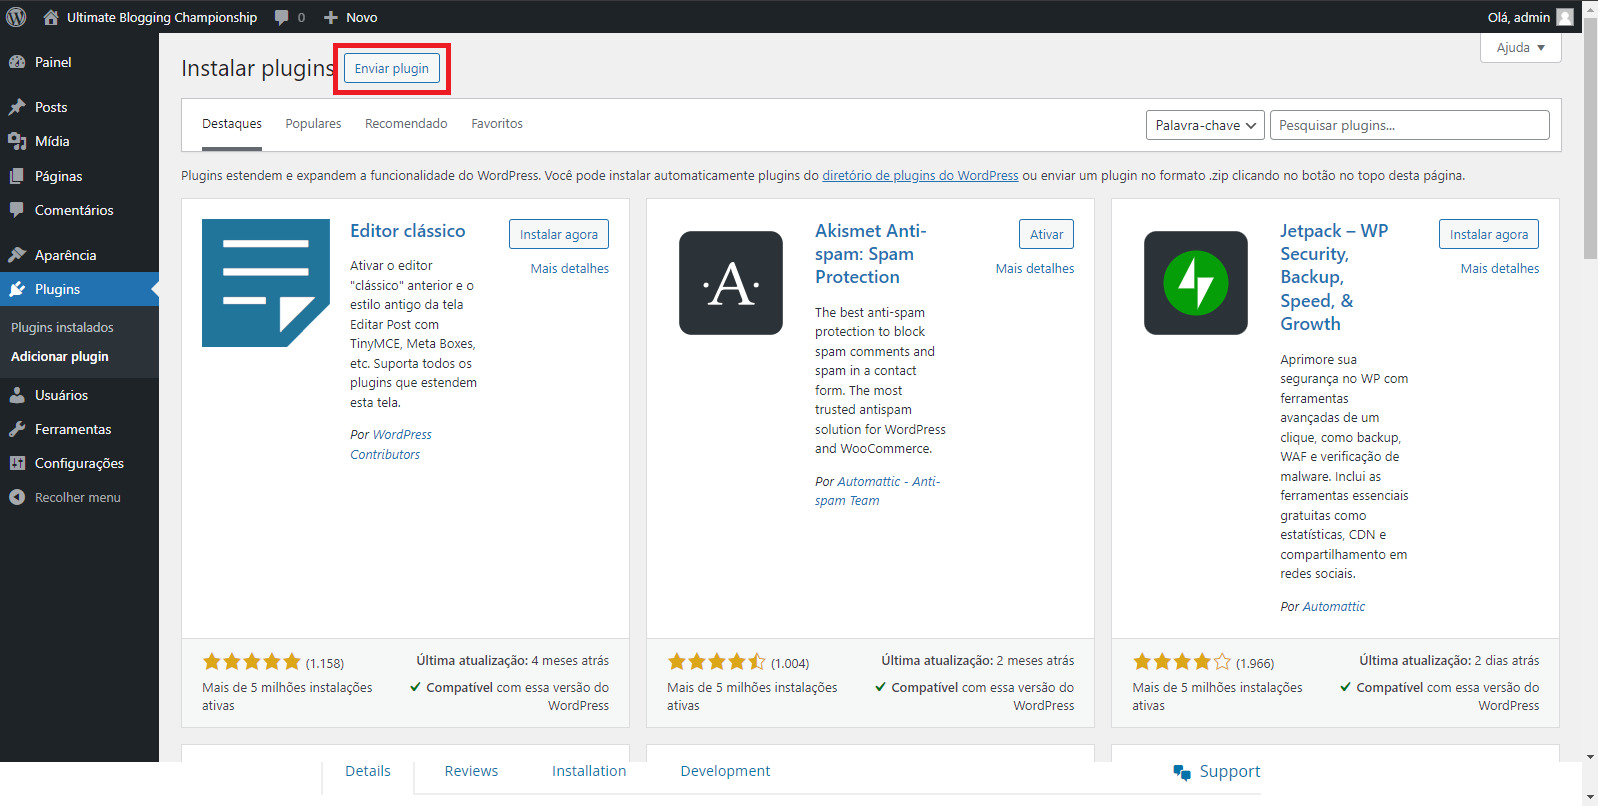Screen dimensions: 1598x806
Task: Click the Posts pin icon
Action: [17, 107]
